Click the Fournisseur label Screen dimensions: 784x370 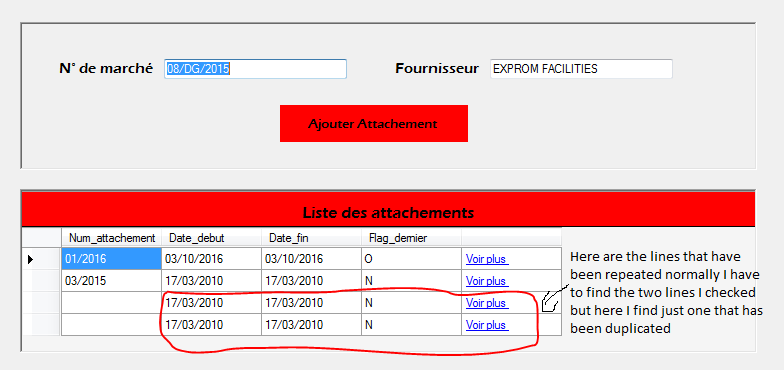coord(437,68)
